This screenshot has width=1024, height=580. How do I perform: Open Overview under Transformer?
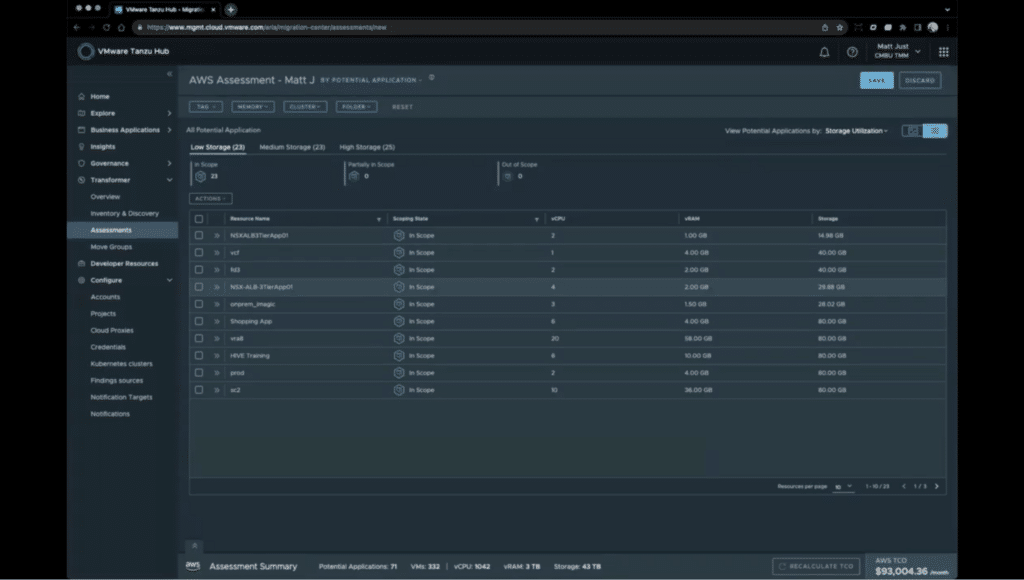click(105, 197)
